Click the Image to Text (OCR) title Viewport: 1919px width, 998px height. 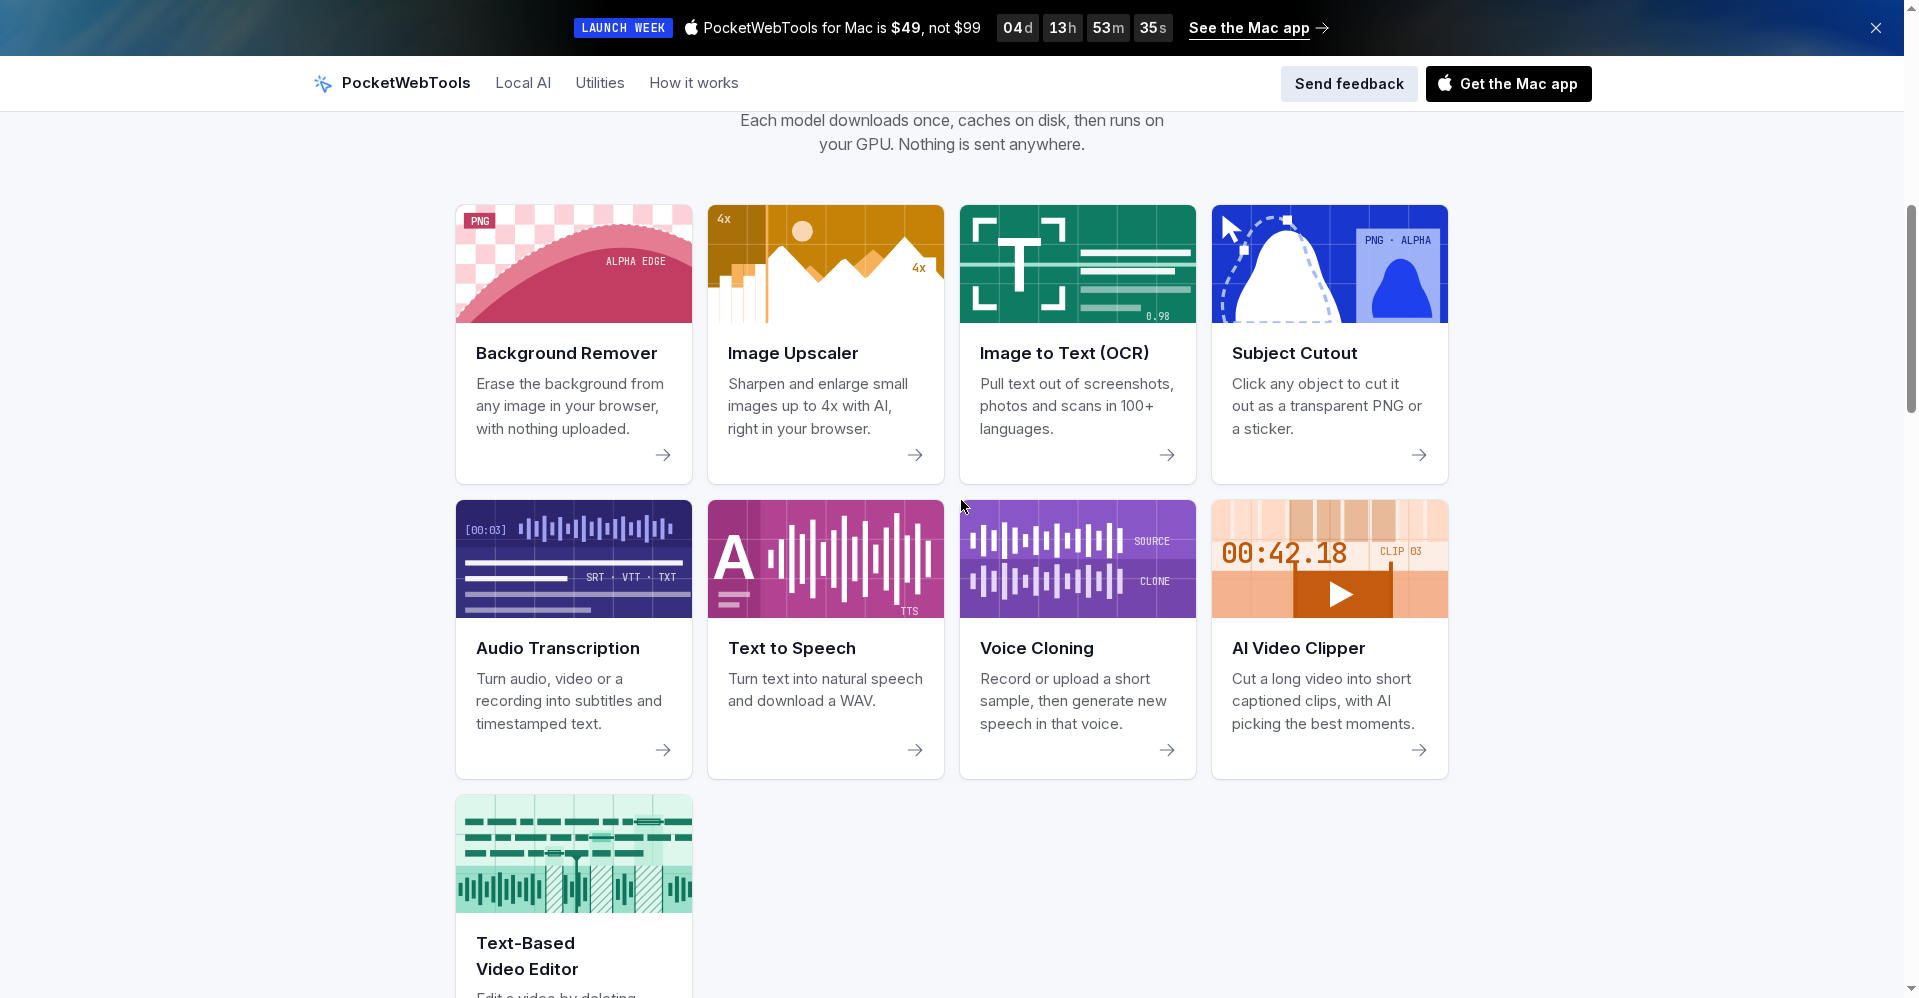[1064, 353]
